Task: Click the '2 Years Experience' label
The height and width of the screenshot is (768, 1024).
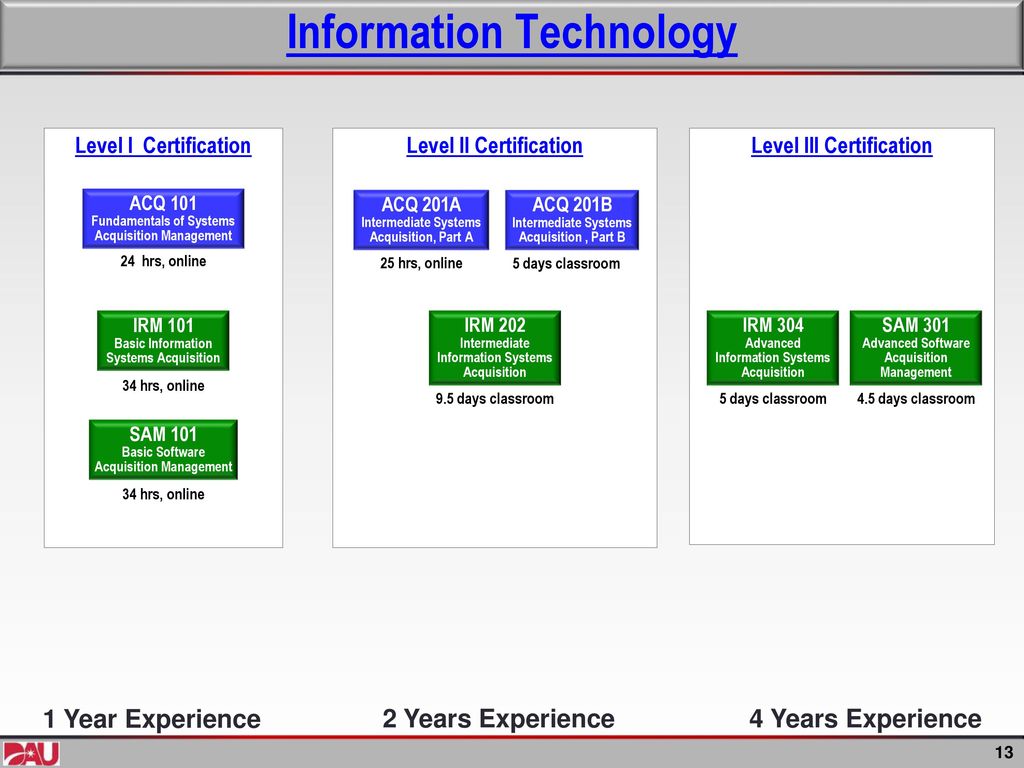Action: [498, 718]
